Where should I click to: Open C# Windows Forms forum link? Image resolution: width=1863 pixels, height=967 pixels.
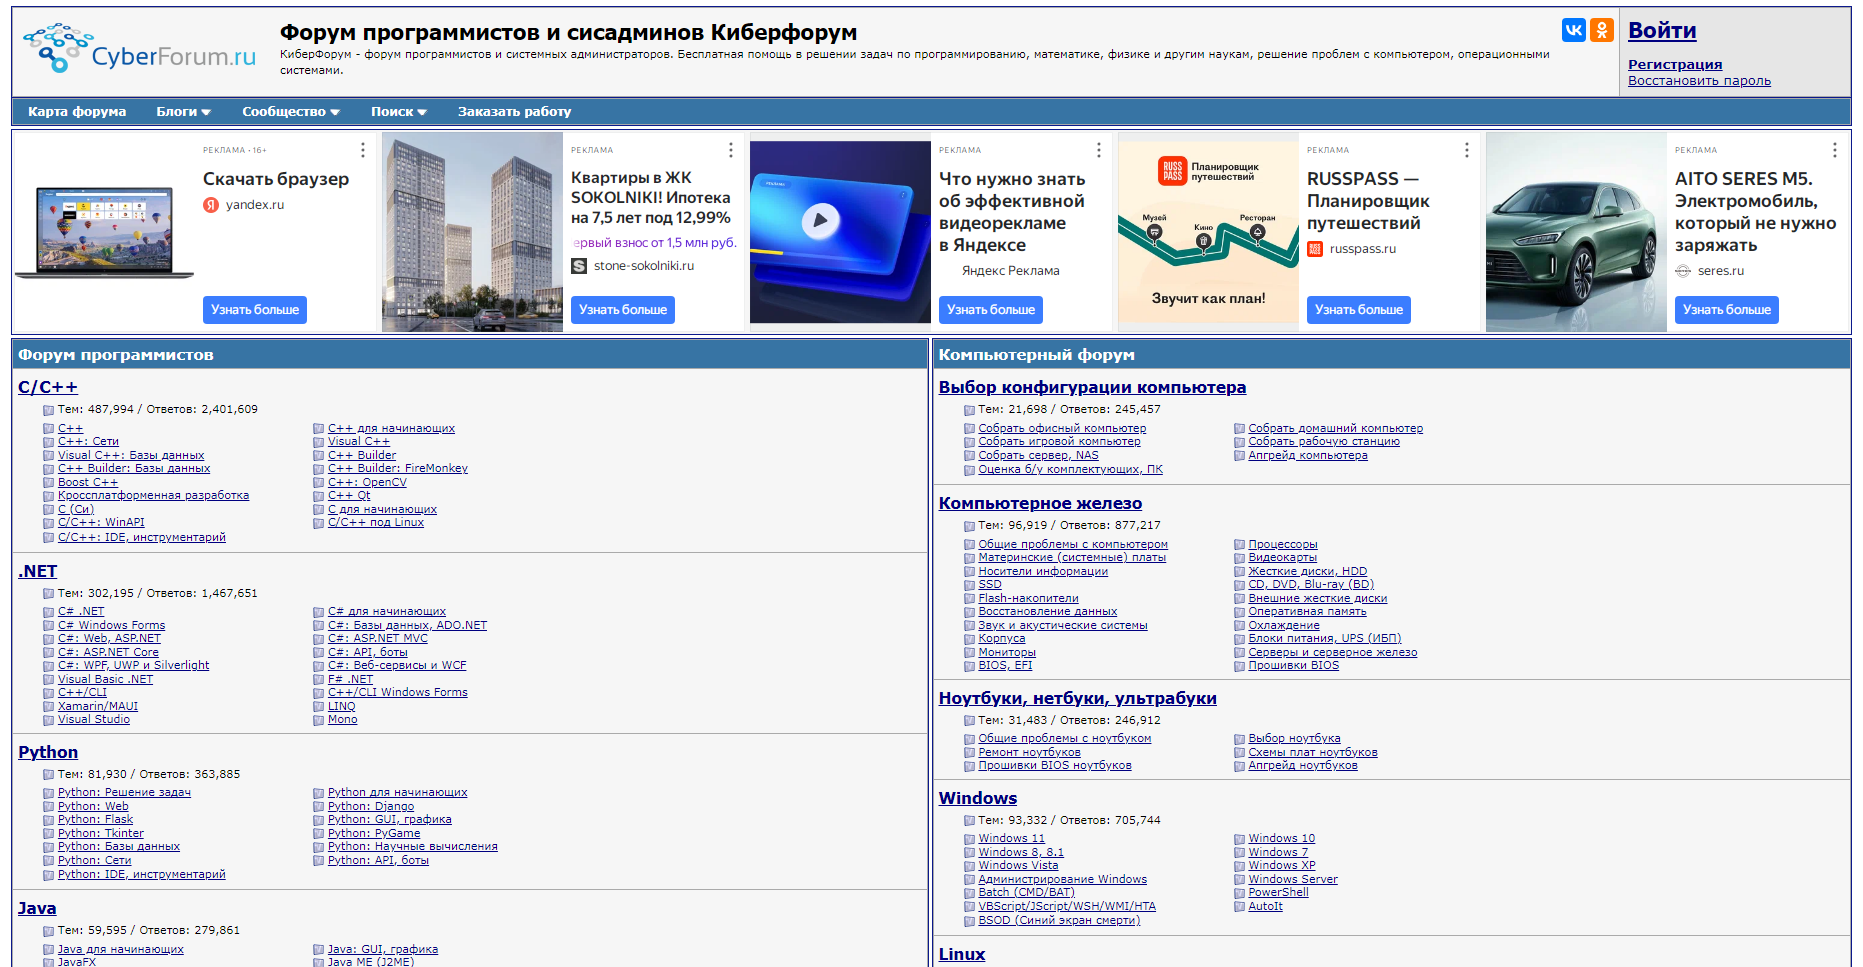pos(111,626)
